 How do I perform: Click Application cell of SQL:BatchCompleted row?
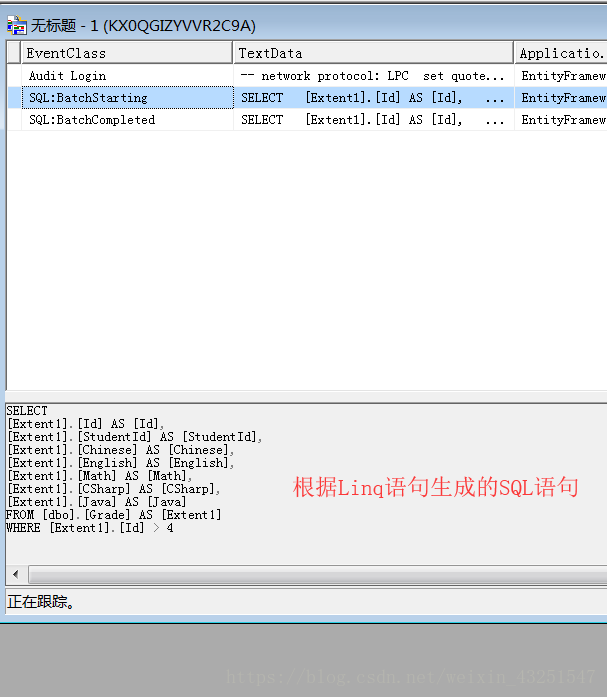tap(561, 120)
